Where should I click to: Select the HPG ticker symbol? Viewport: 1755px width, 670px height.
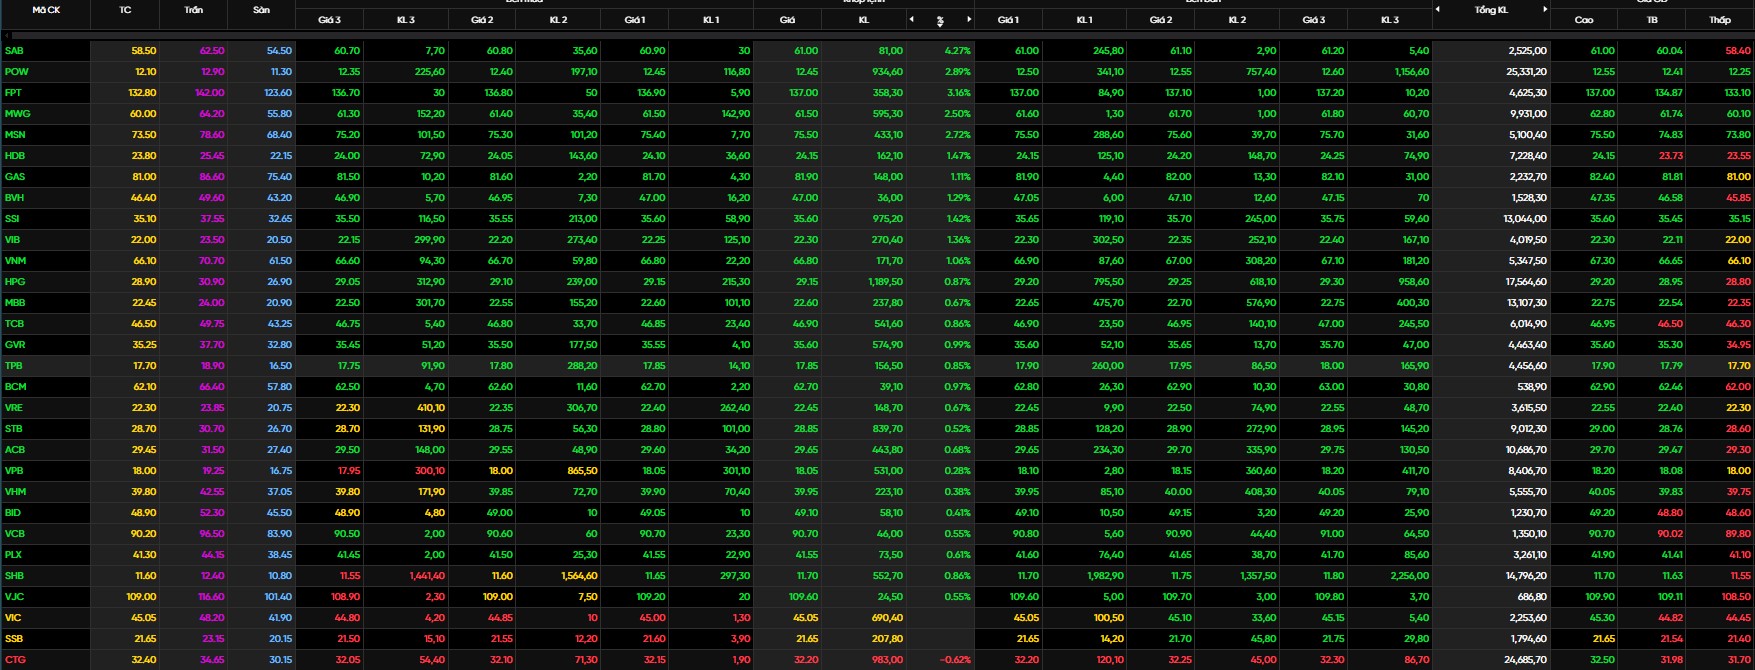(x=15, y=281)
